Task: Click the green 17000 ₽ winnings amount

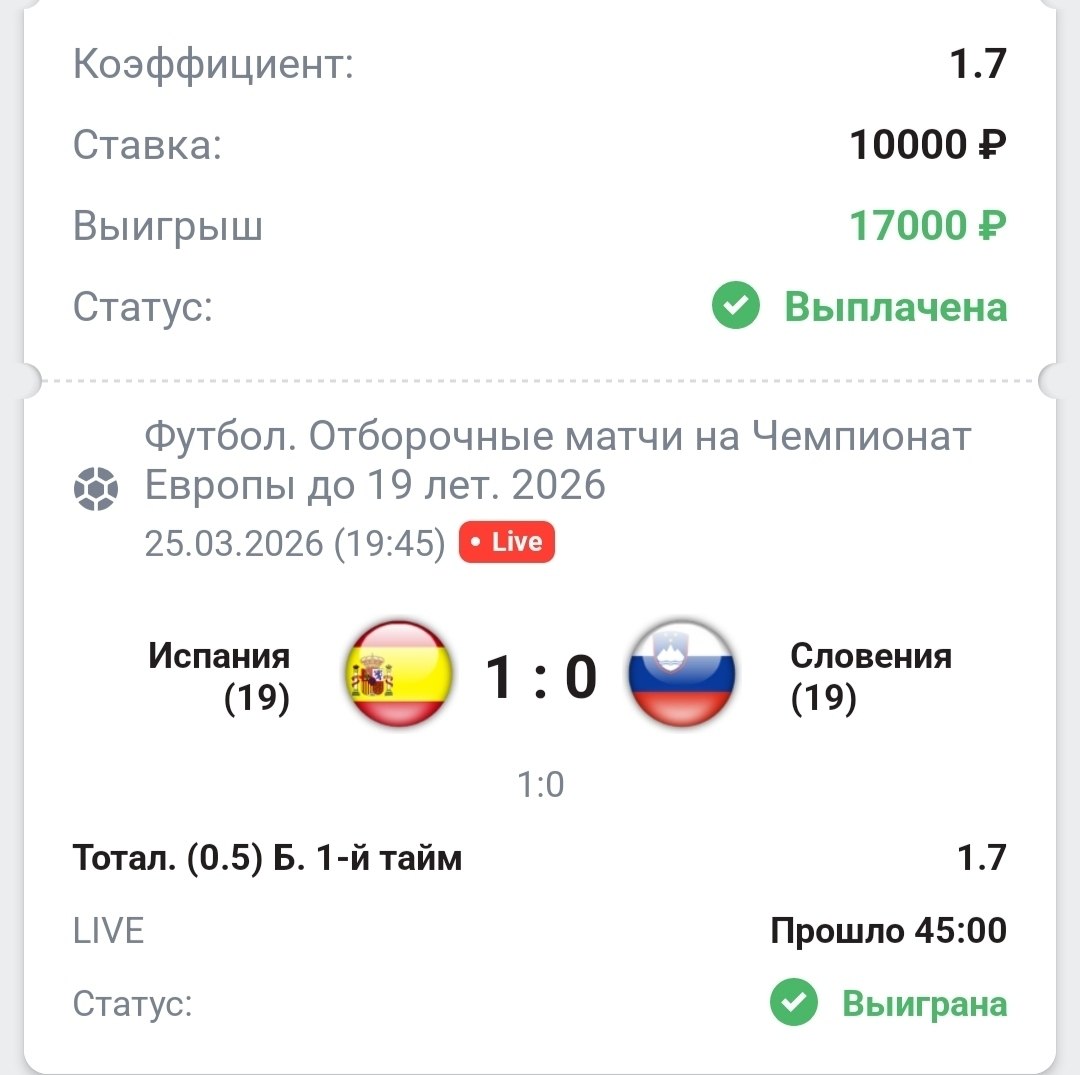Action: [x=927, y=227]
